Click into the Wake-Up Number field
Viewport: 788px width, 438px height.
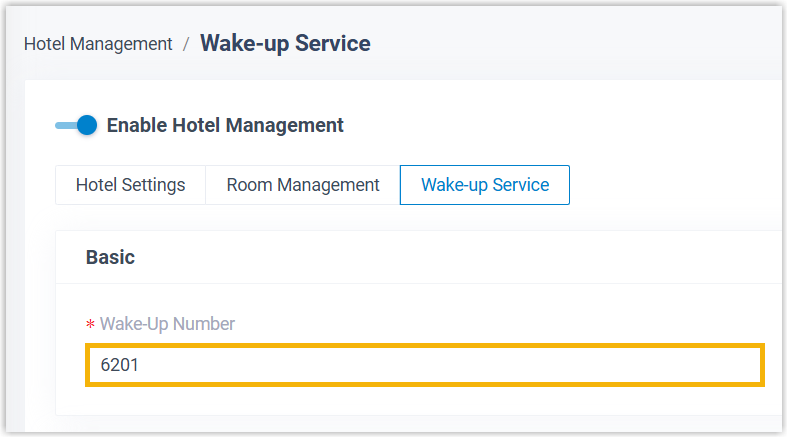pos(425,365)
